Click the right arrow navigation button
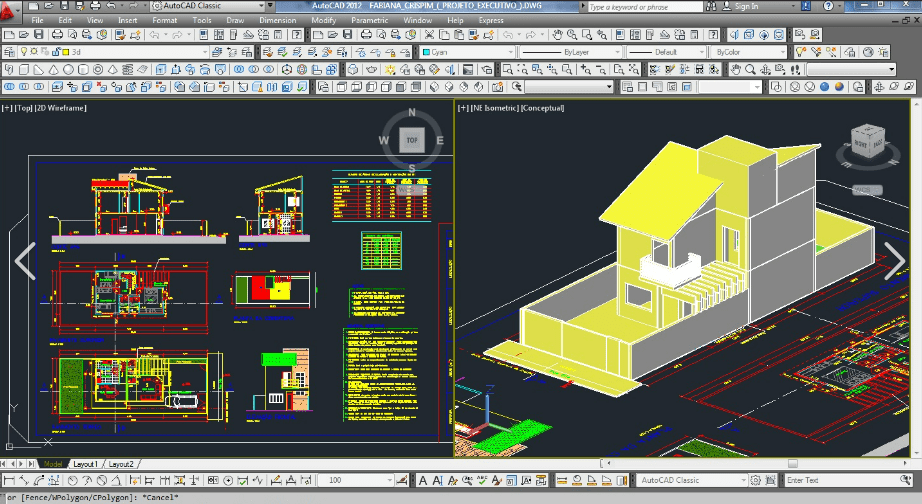Screen dimensions: 922x504 pos(893,260)
